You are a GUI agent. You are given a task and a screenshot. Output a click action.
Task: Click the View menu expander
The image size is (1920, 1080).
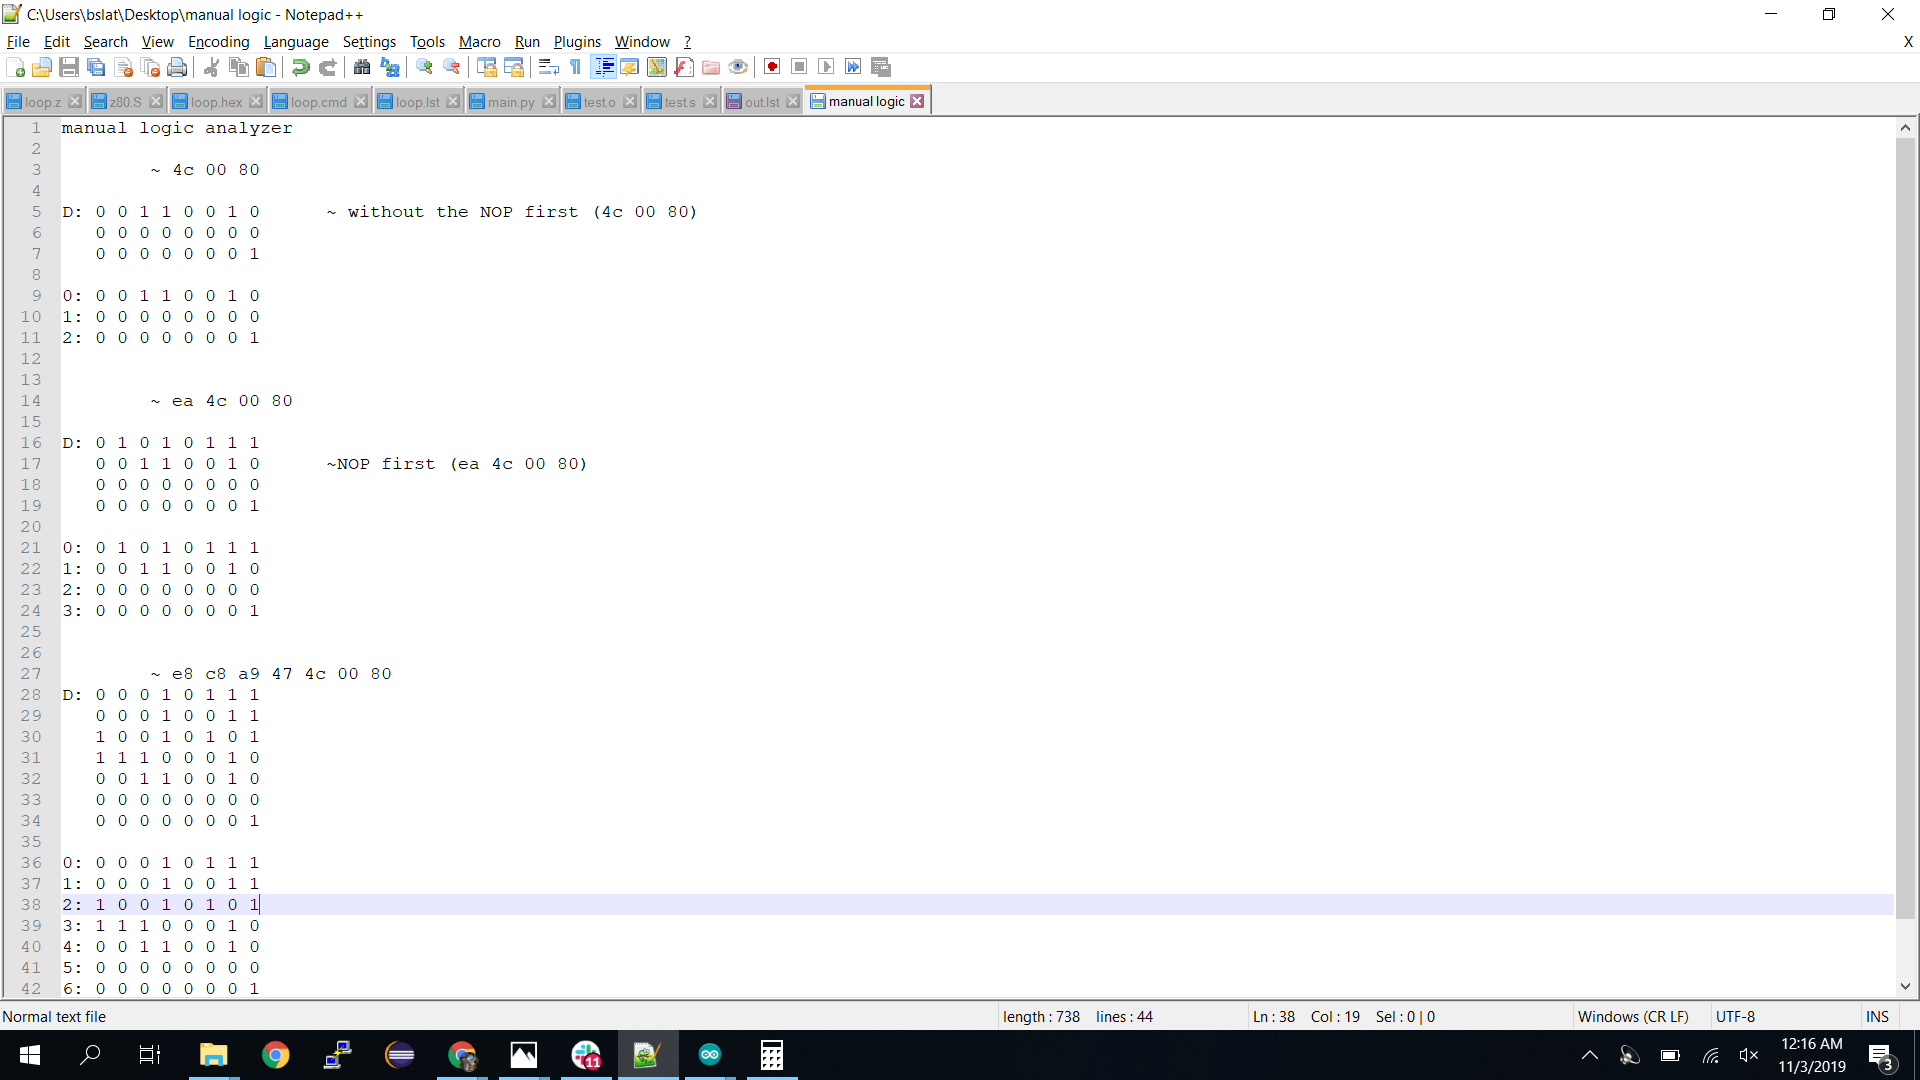tap(157, 41)
